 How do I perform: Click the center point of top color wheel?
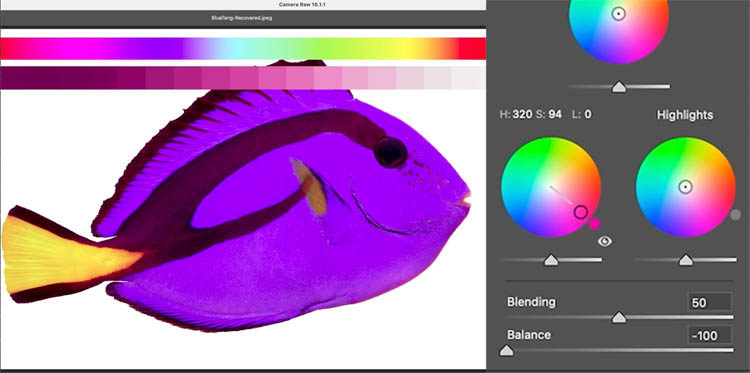pyautogui.click(x=618, y=13)
